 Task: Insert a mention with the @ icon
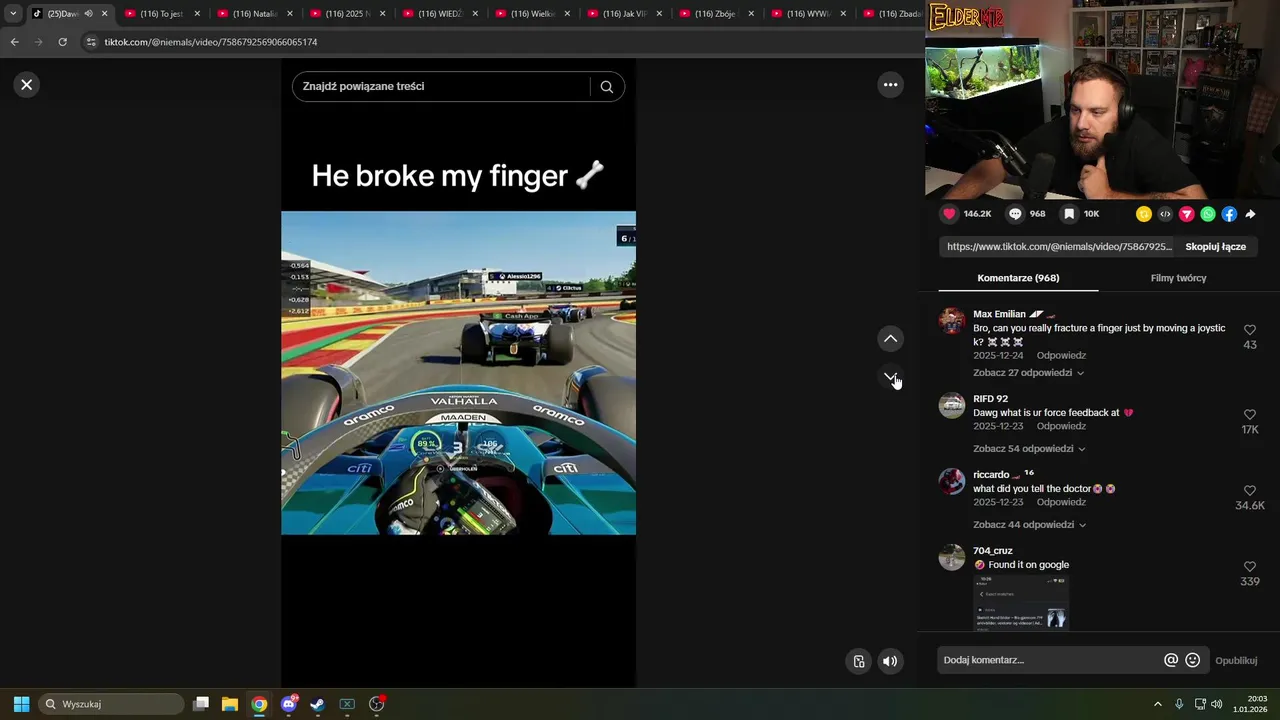1171,660
